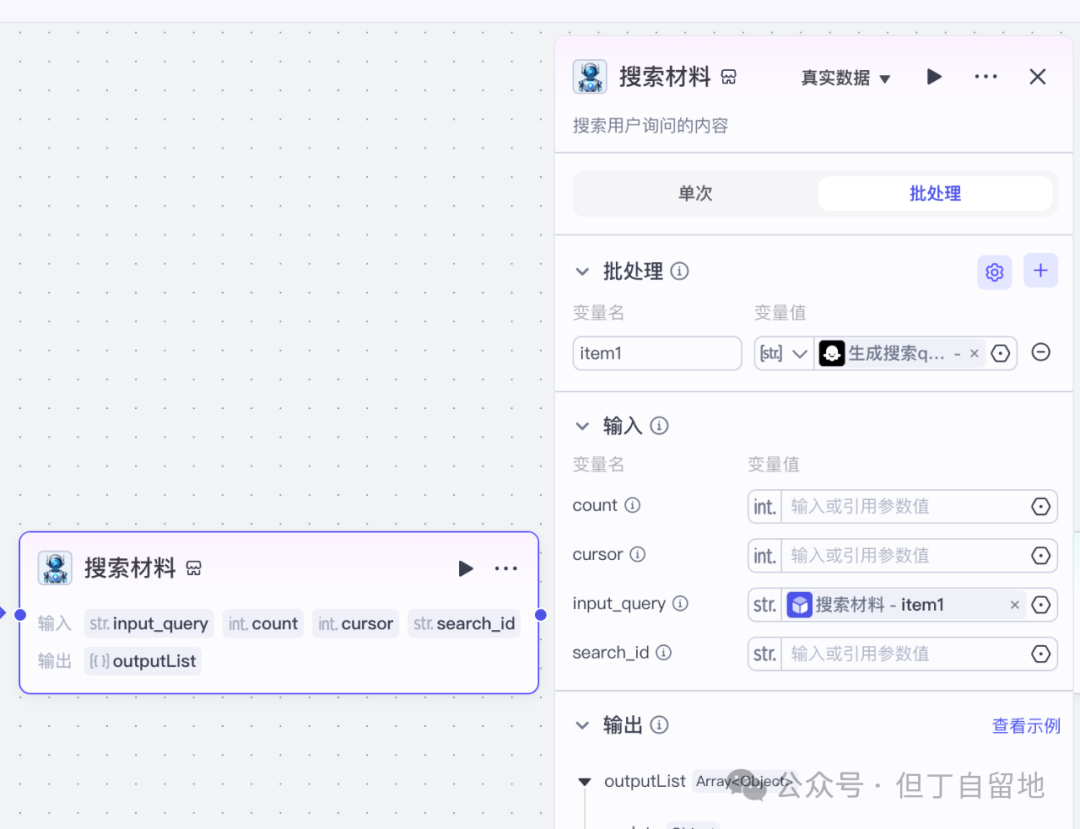Open the more options icon on the canvas node
The height and width of the screenshot is (829, 1080).
pos(506,568)
